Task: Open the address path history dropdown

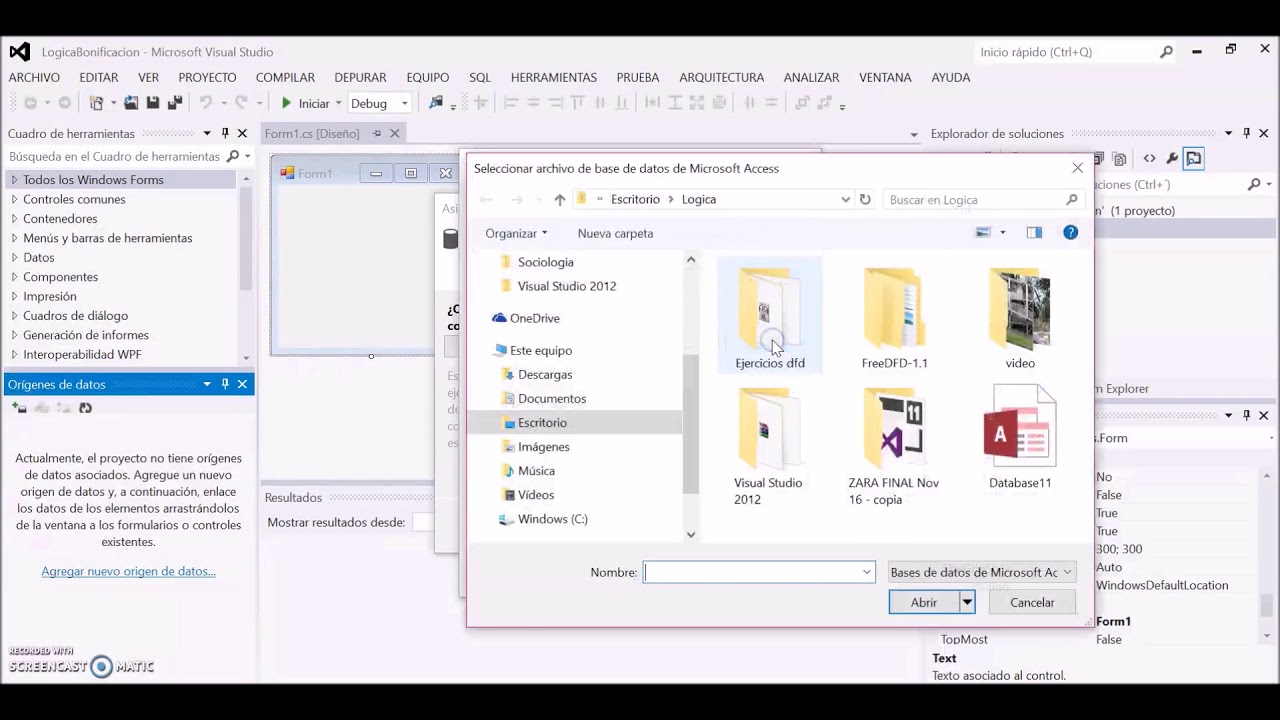Action: [x=845, y=199]
